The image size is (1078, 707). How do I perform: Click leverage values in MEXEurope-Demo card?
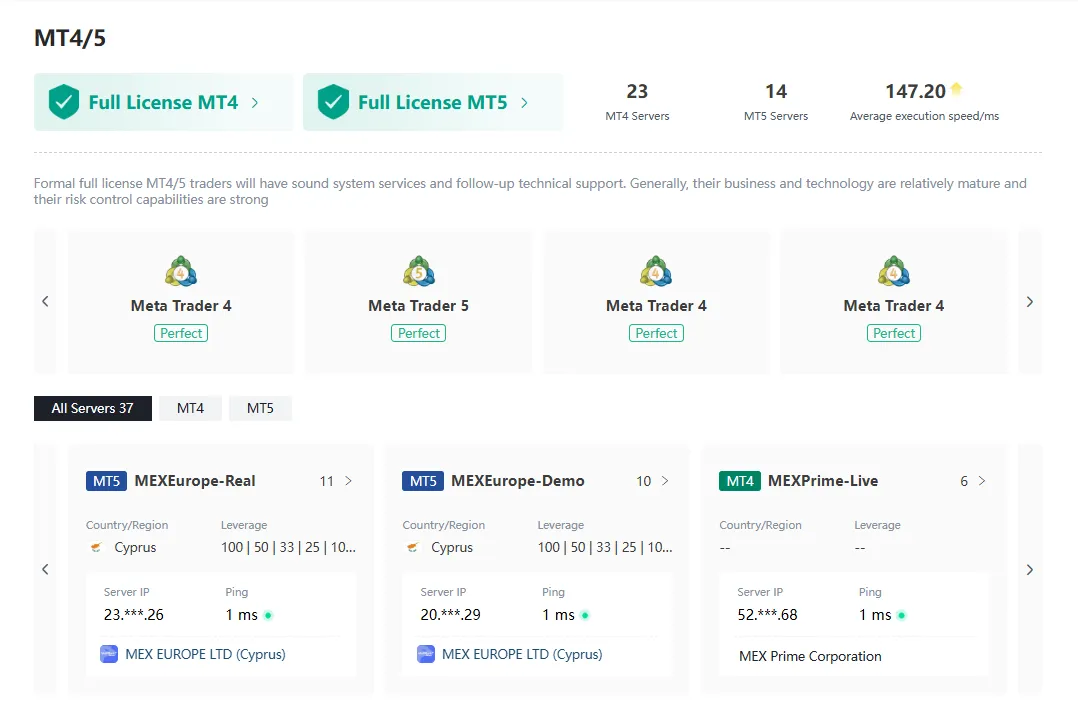pyautogui.click(x=605, y=547)
